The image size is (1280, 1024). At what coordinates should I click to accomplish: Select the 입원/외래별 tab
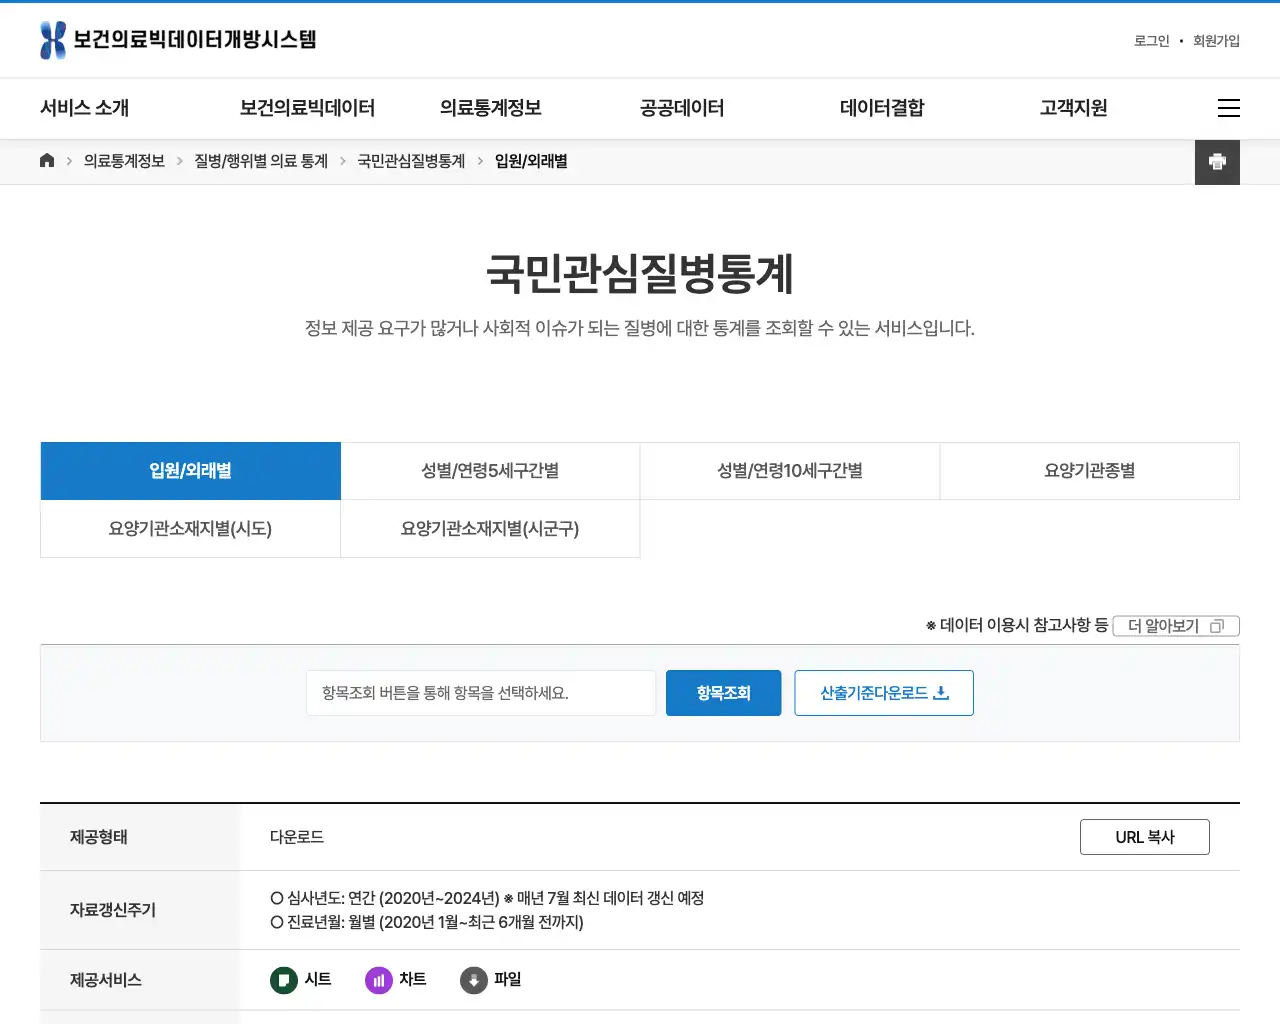191,471
